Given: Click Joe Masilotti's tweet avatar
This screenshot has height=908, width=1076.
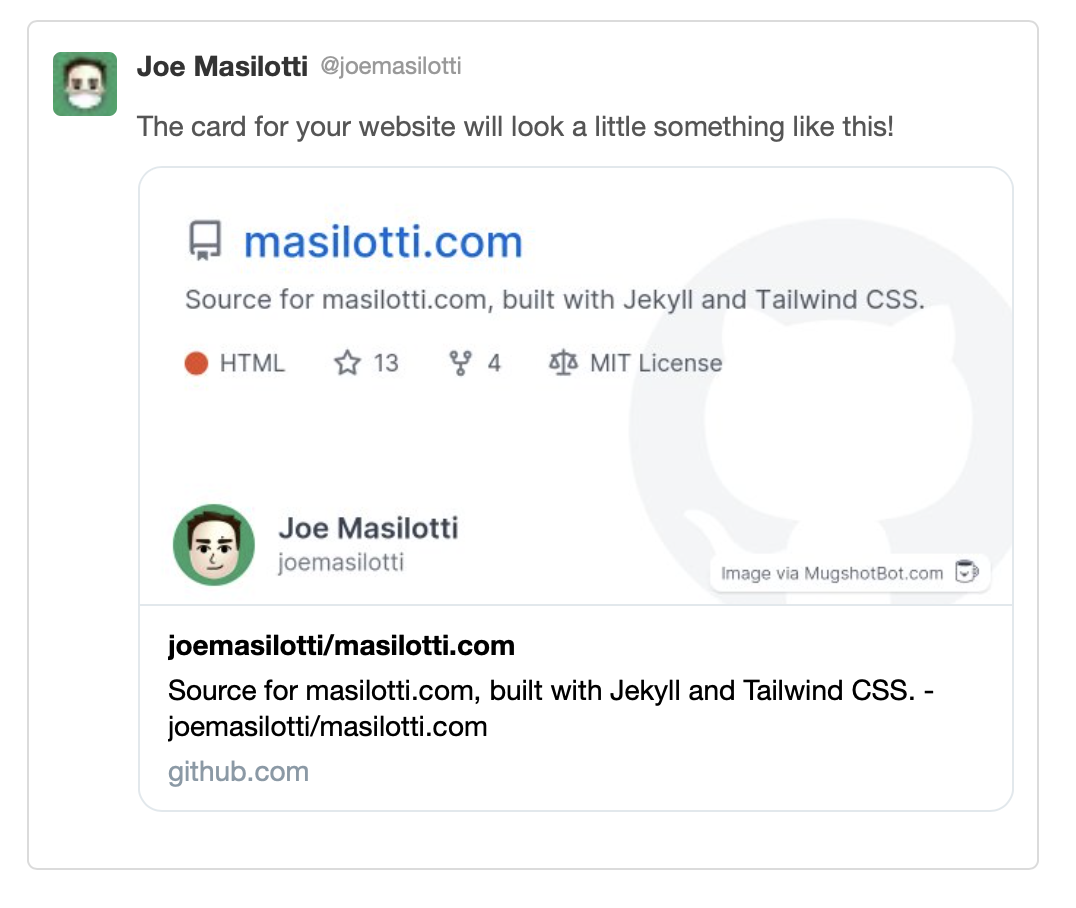Looking at the screenshot, I should coord(85,84).
